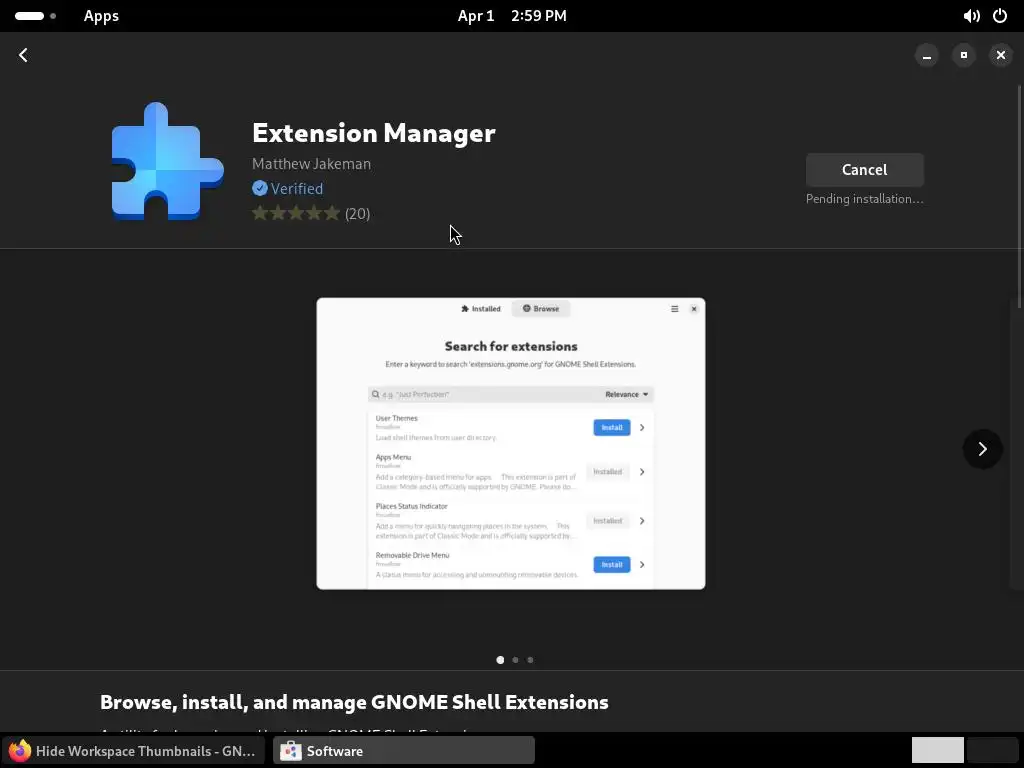
Task: Select the first carousel page dot
Action: pyautogui.click(x=500, y=660)
